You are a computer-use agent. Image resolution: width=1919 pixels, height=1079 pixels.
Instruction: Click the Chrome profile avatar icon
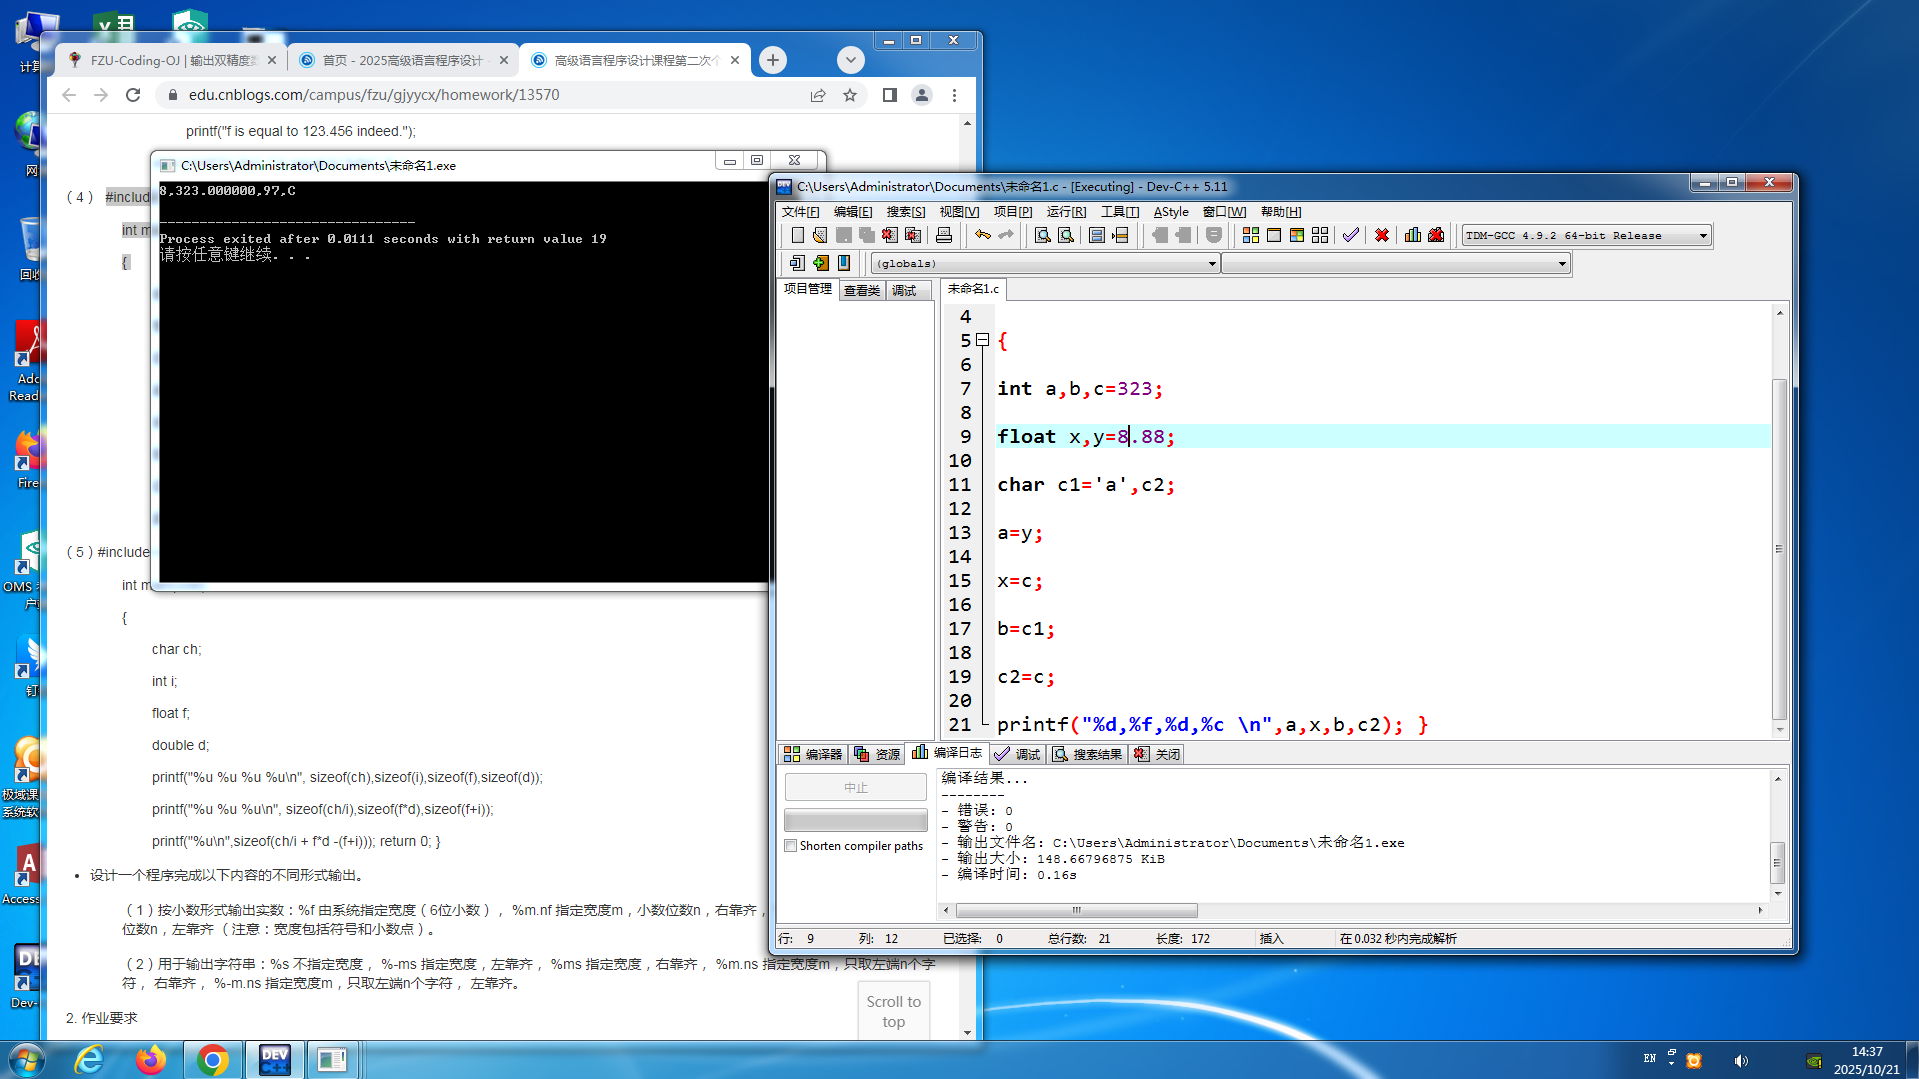(x=922, y=95)
